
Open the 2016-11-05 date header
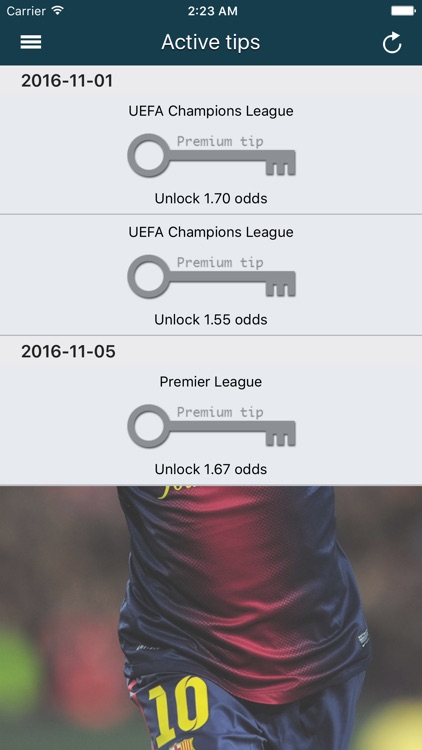[68, 352]
